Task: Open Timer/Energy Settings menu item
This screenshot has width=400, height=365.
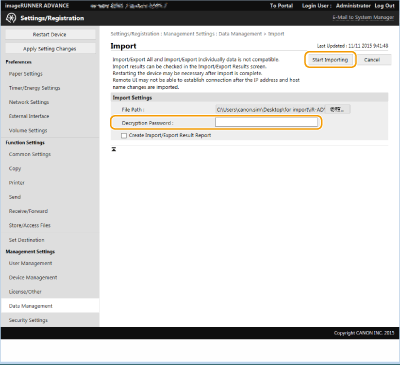Action: point(34,88)
